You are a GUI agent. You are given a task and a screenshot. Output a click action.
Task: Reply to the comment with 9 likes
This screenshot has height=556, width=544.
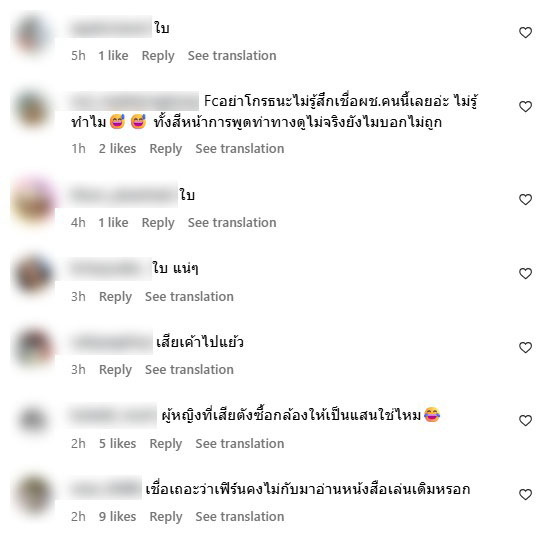[166, 517]
